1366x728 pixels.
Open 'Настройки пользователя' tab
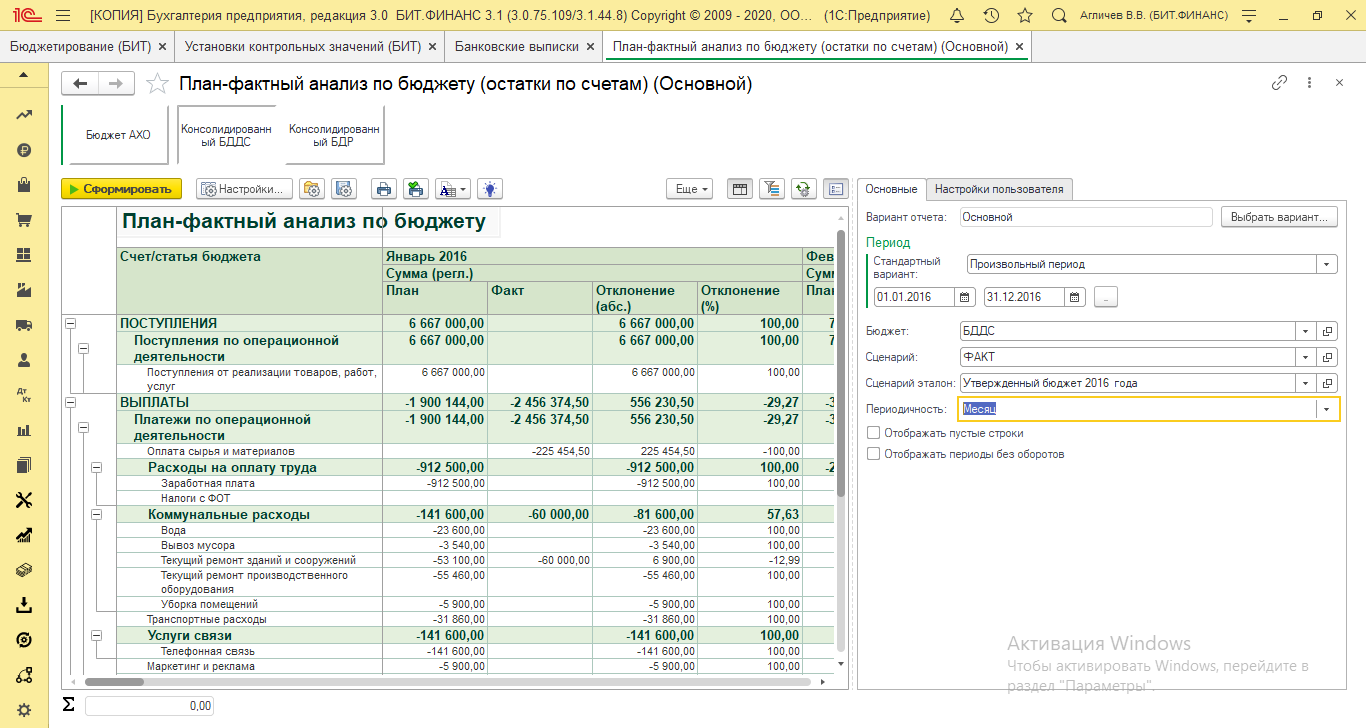point(999,189)
